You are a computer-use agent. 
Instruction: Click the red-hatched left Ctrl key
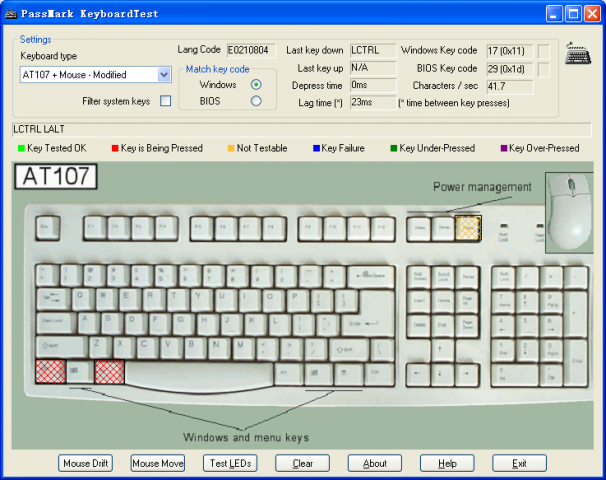[x=49, y=372]
